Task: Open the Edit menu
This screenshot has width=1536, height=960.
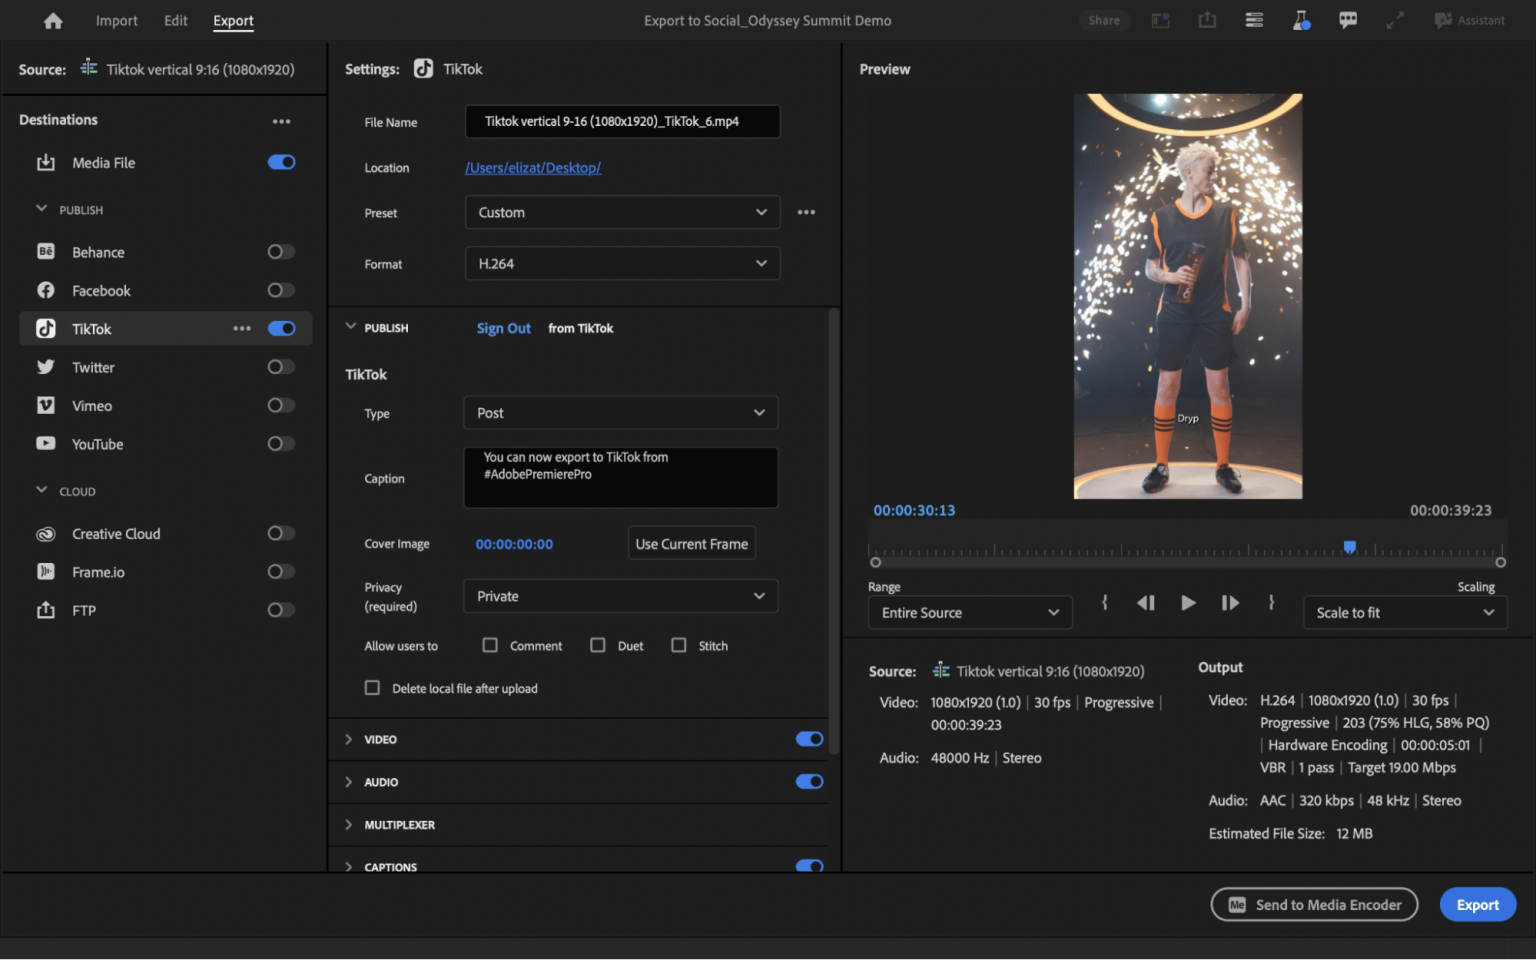Action: 175,20
